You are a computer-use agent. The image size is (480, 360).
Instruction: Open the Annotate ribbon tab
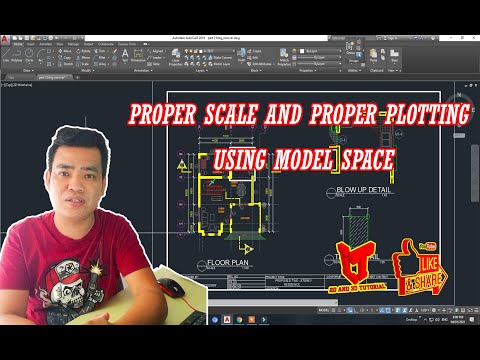(x=46, y=44)
